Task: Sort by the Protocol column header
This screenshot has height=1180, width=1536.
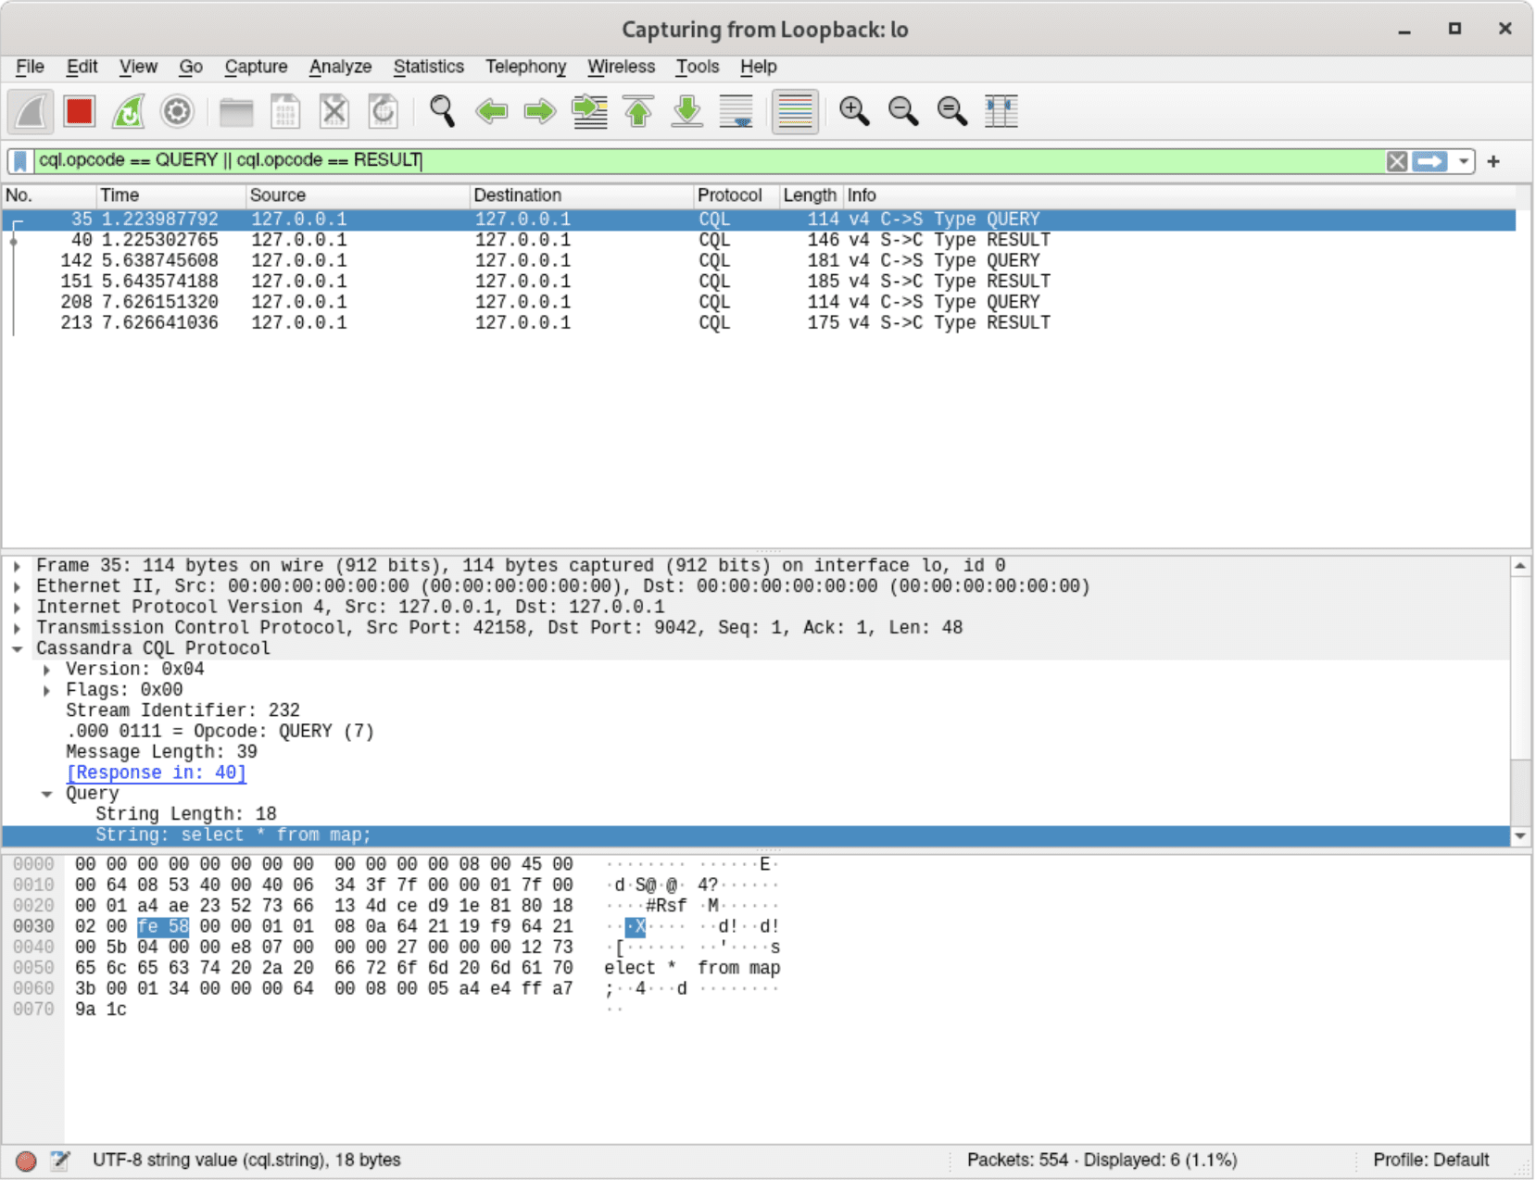Action: click(736, 195)
